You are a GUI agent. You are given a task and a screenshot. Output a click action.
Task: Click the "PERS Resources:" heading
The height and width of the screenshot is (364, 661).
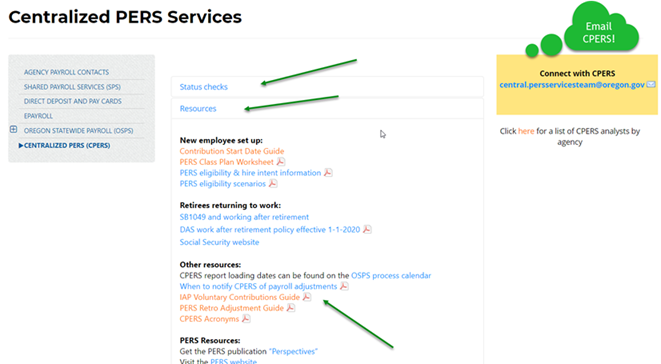[x=210, y=340]
